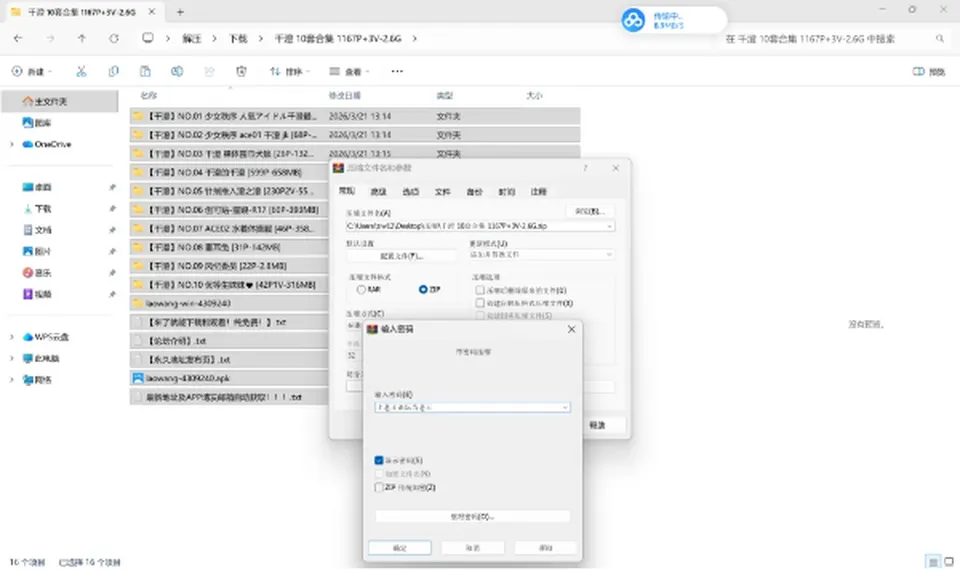The width and height of the screenshot is (960, 570).
Task: Click the Name column header
Action: (149, 96)
